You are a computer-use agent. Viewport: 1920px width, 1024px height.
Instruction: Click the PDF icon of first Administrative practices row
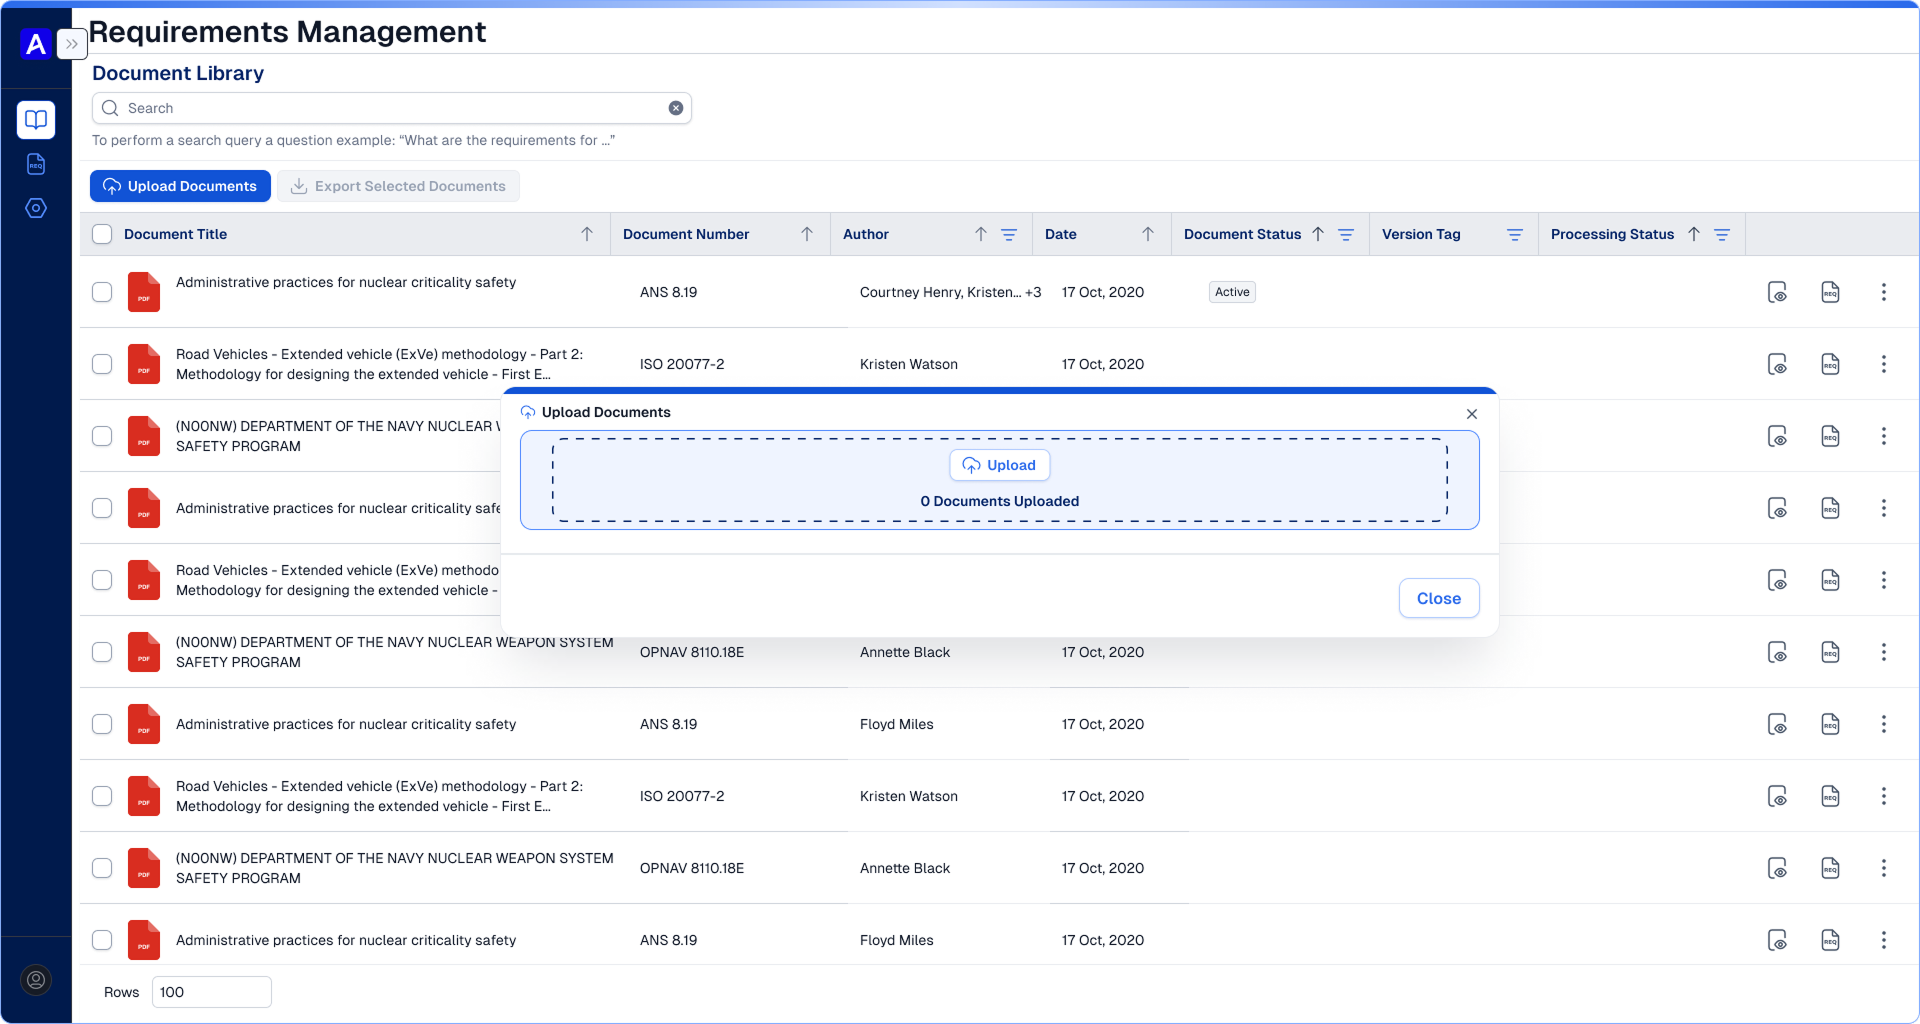pyautogui.click(x=144, y=292)
